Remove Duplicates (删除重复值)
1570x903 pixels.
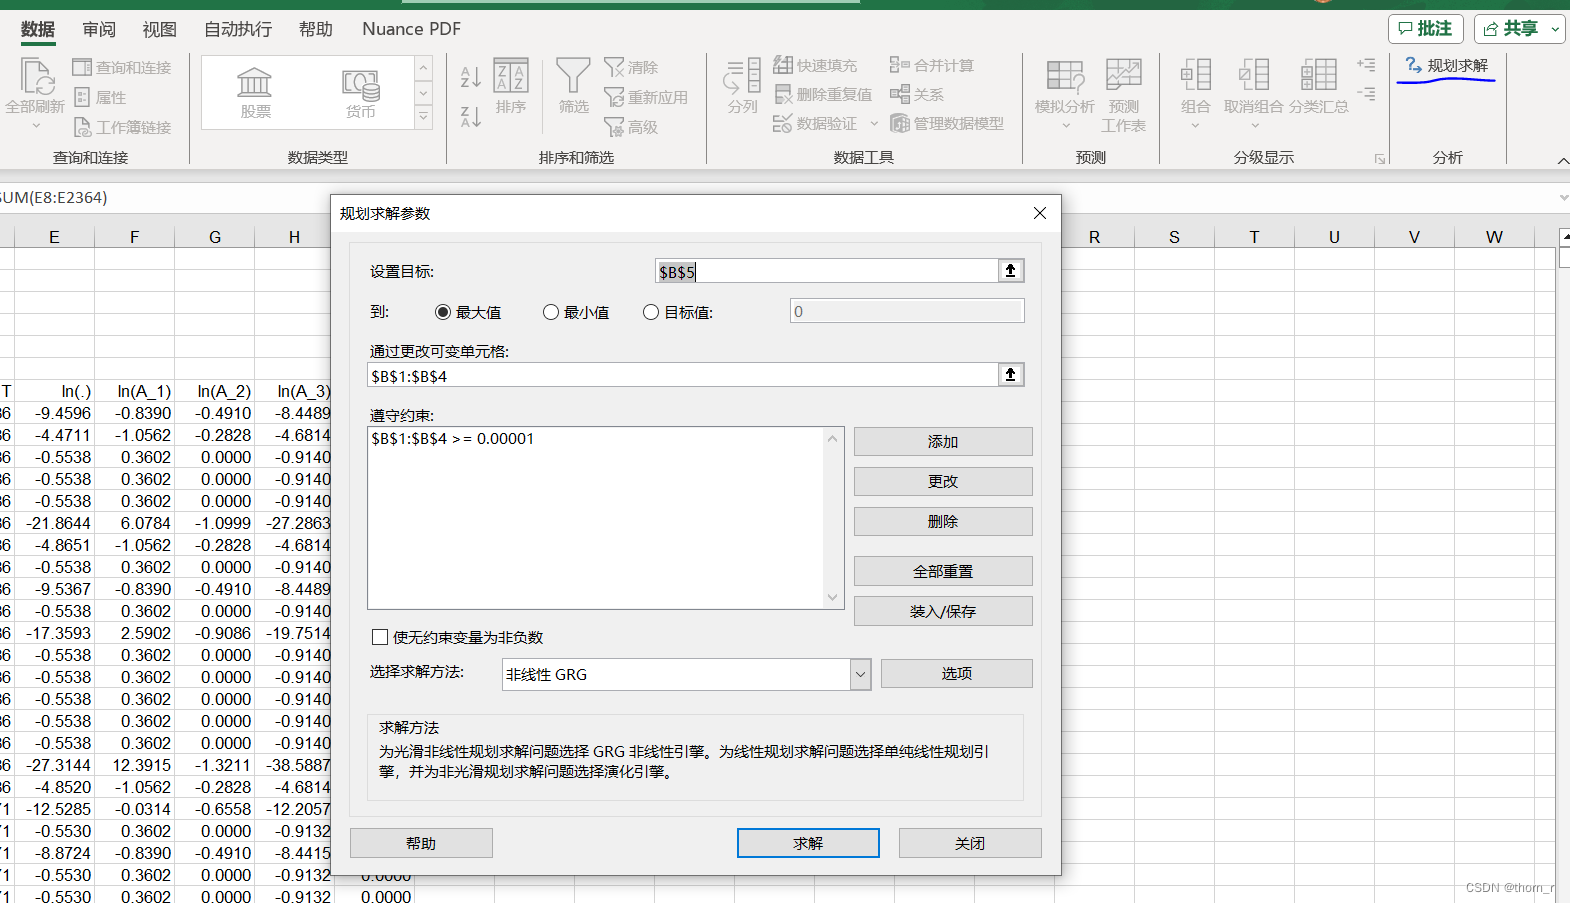coord(823,94)
